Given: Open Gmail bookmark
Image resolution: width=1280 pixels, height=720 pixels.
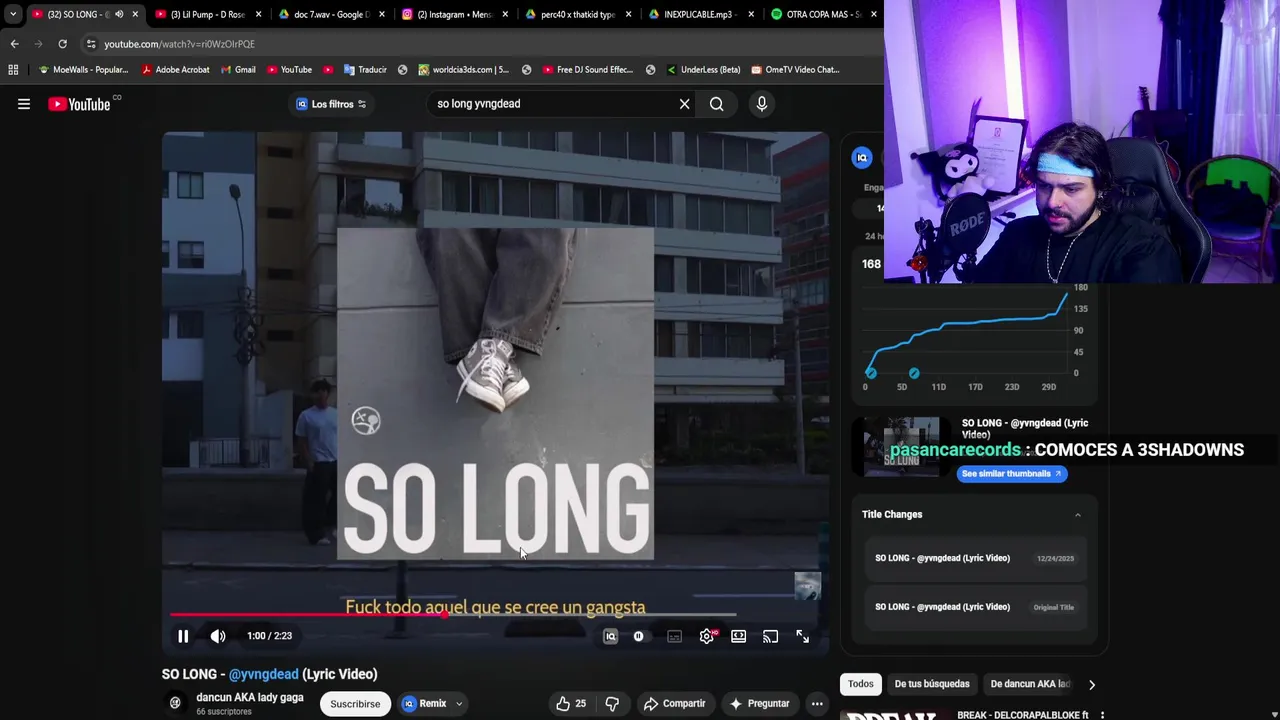Looking at the screenshot, I should tap(238, 70).
